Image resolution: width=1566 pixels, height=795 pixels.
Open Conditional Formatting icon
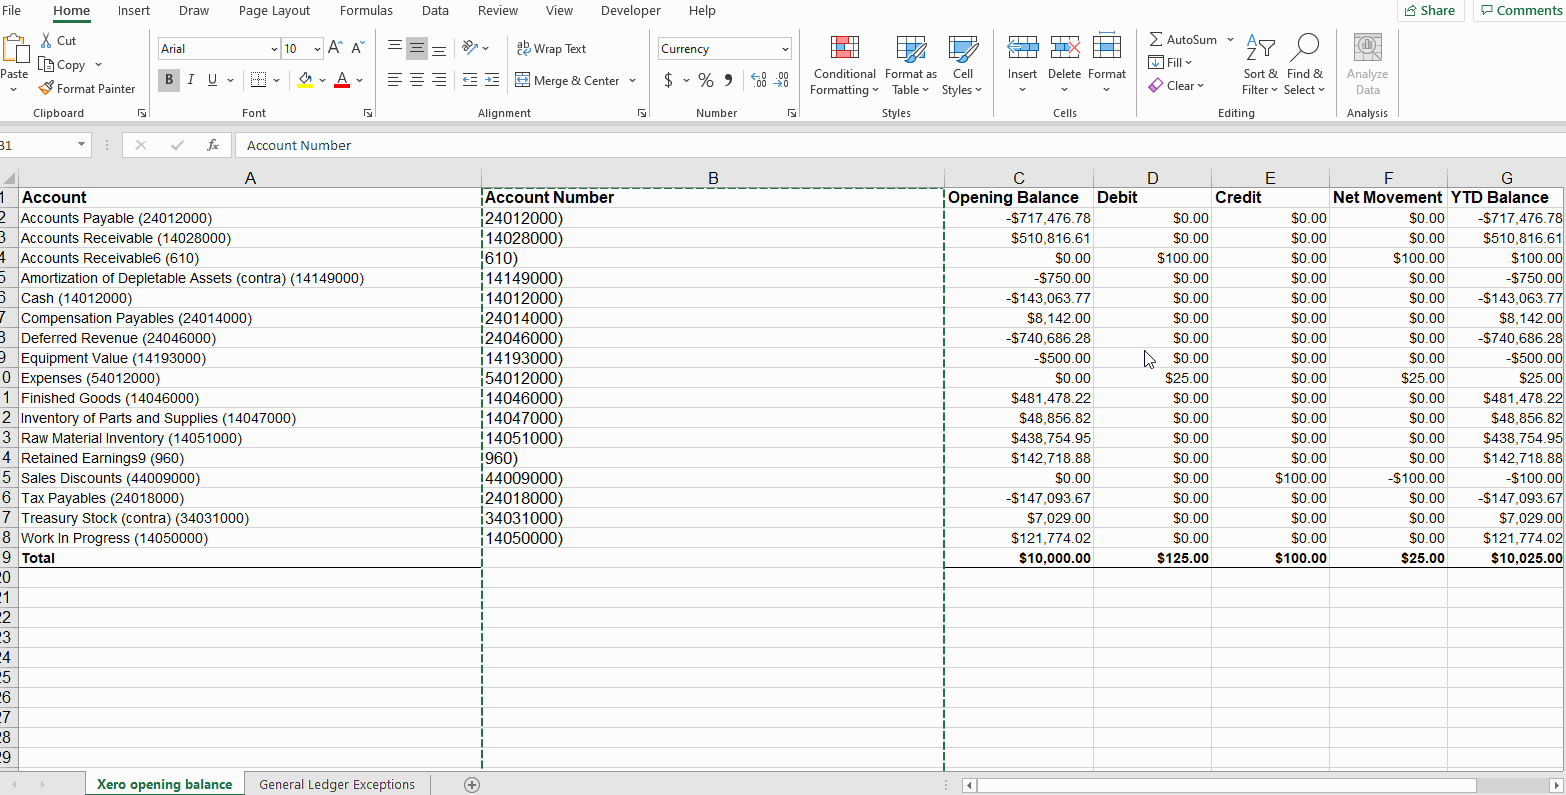pos(845,48)
